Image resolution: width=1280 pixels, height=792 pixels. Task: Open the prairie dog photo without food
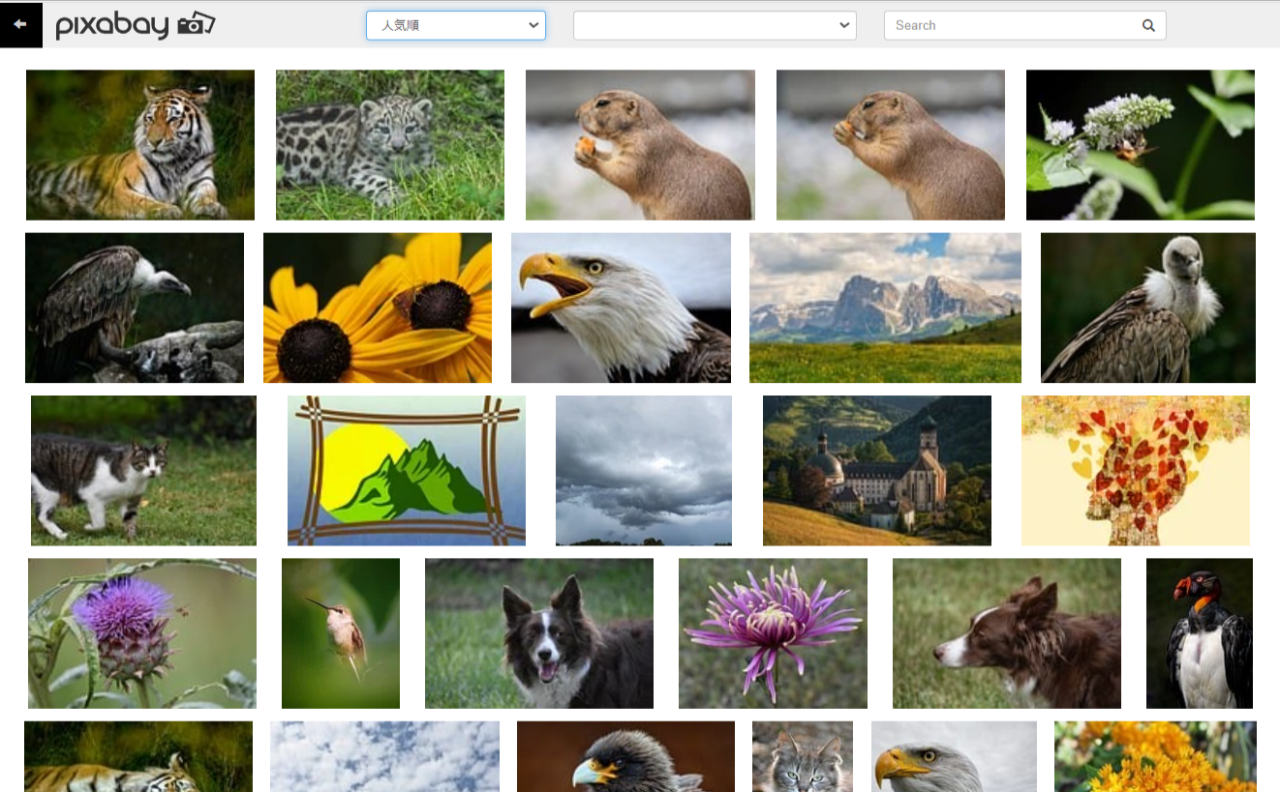pyautogui.click(x=890, y=145)
